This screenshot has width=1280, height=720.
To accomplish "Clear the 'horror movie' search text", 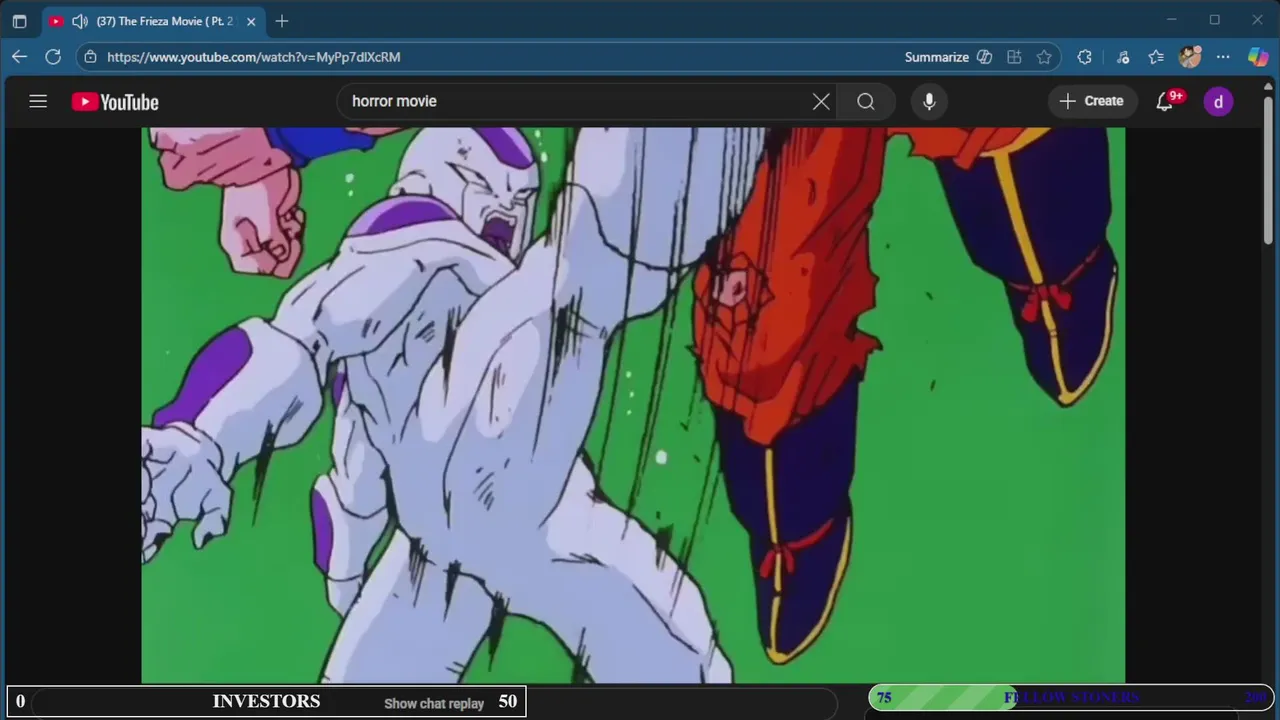I will [821, 101].
